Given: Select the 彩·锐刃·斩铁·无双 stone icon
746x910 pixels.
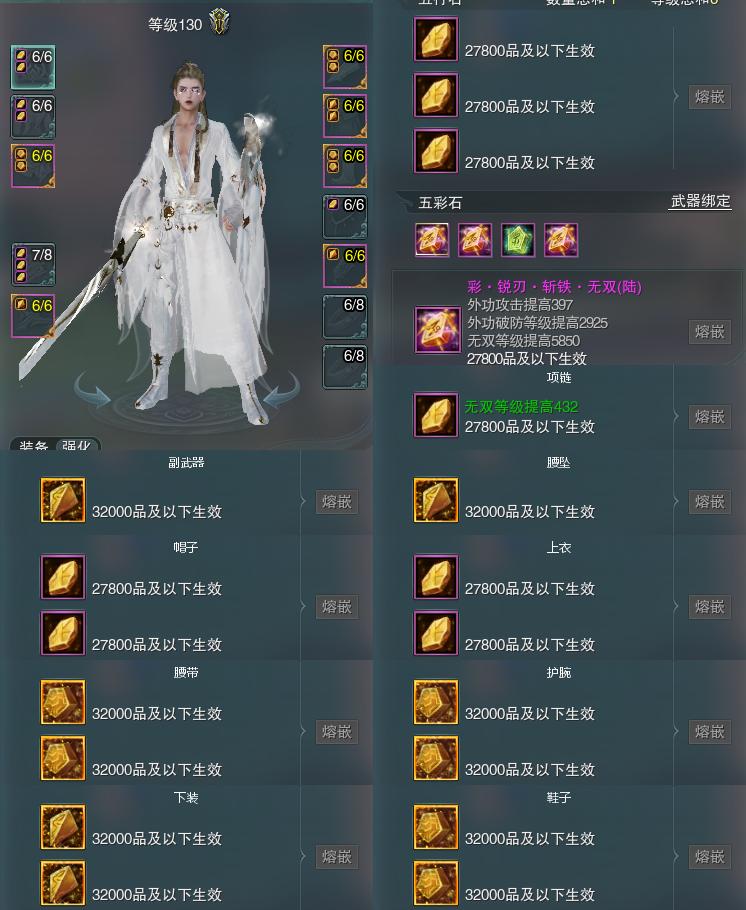Looking at the screenshot, I should [x=436, y=330].
